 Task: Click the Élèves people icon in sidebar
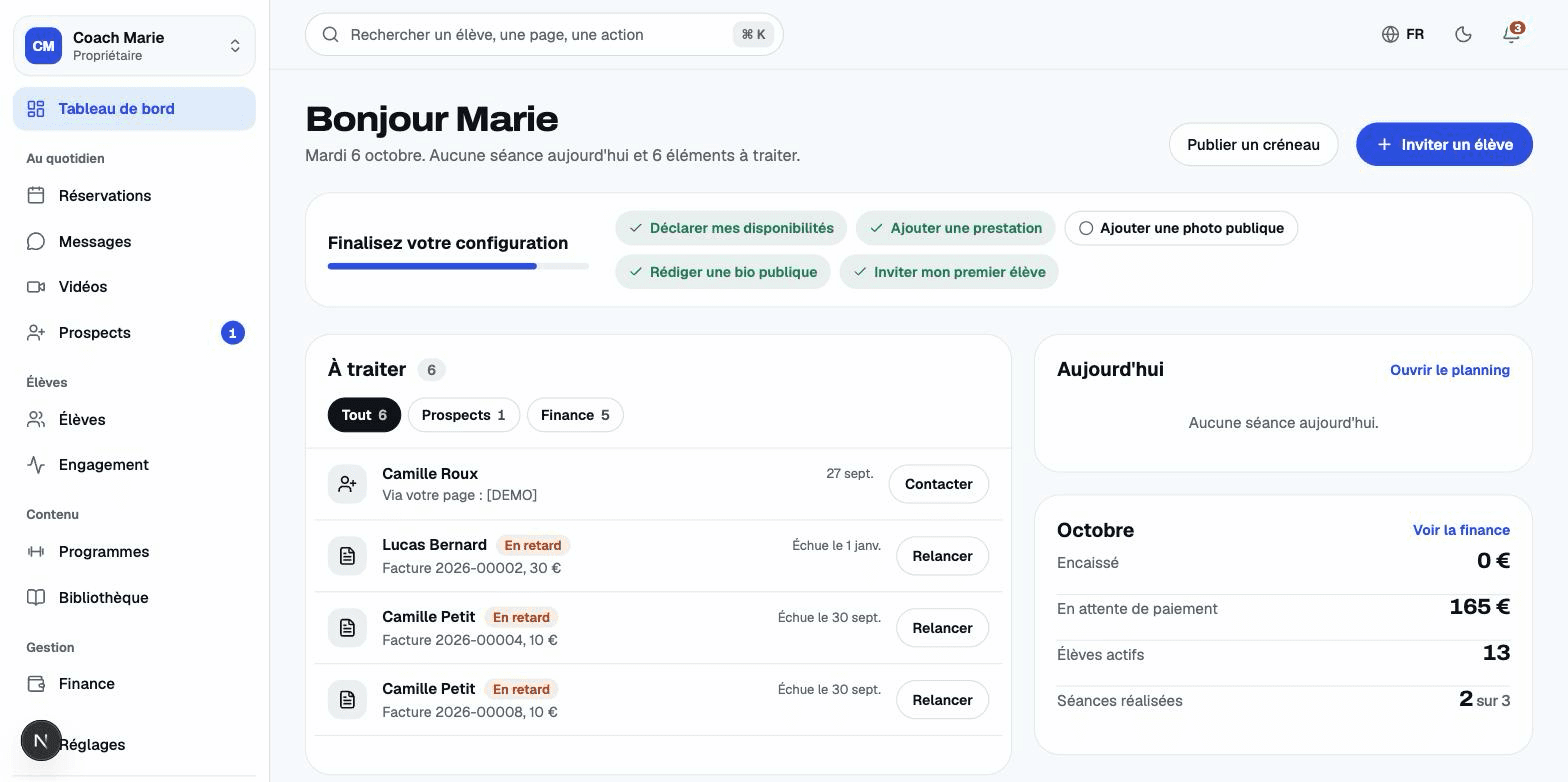coord(36,420)
